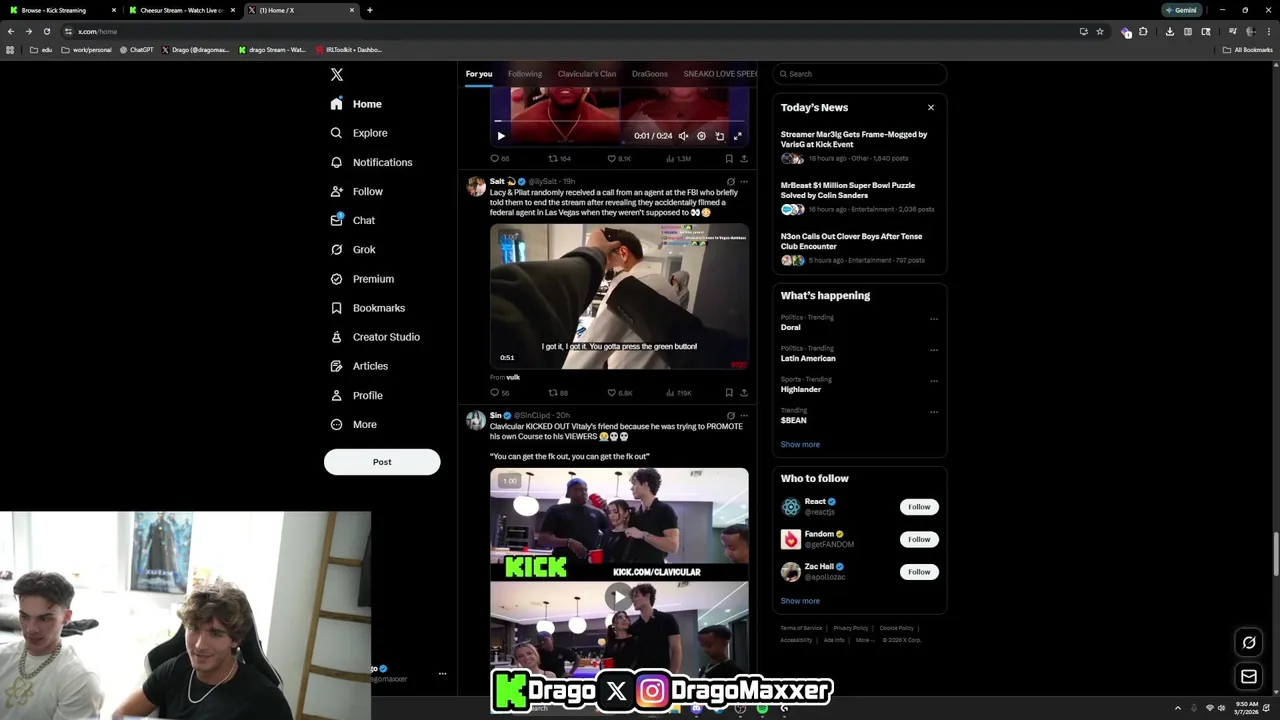
Task: Open Creator Studio in the sidebar
Action: click(x=375, y=337)
